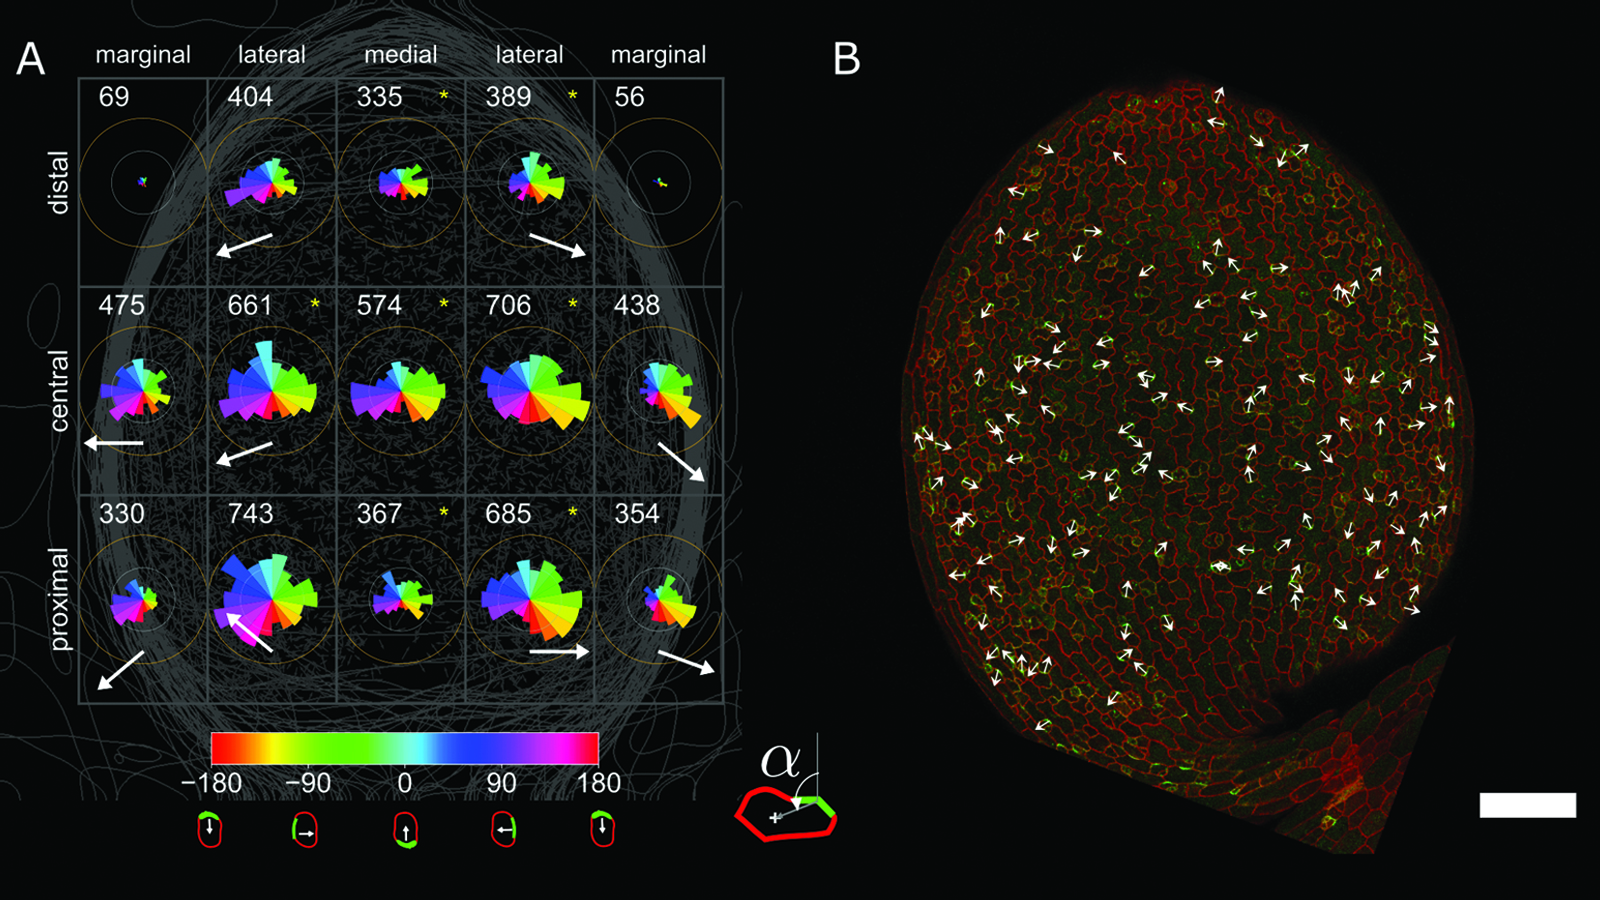Click the cell icon below the -180 label
Screen dimensions: 1600x900
click(x=209, y=830)
